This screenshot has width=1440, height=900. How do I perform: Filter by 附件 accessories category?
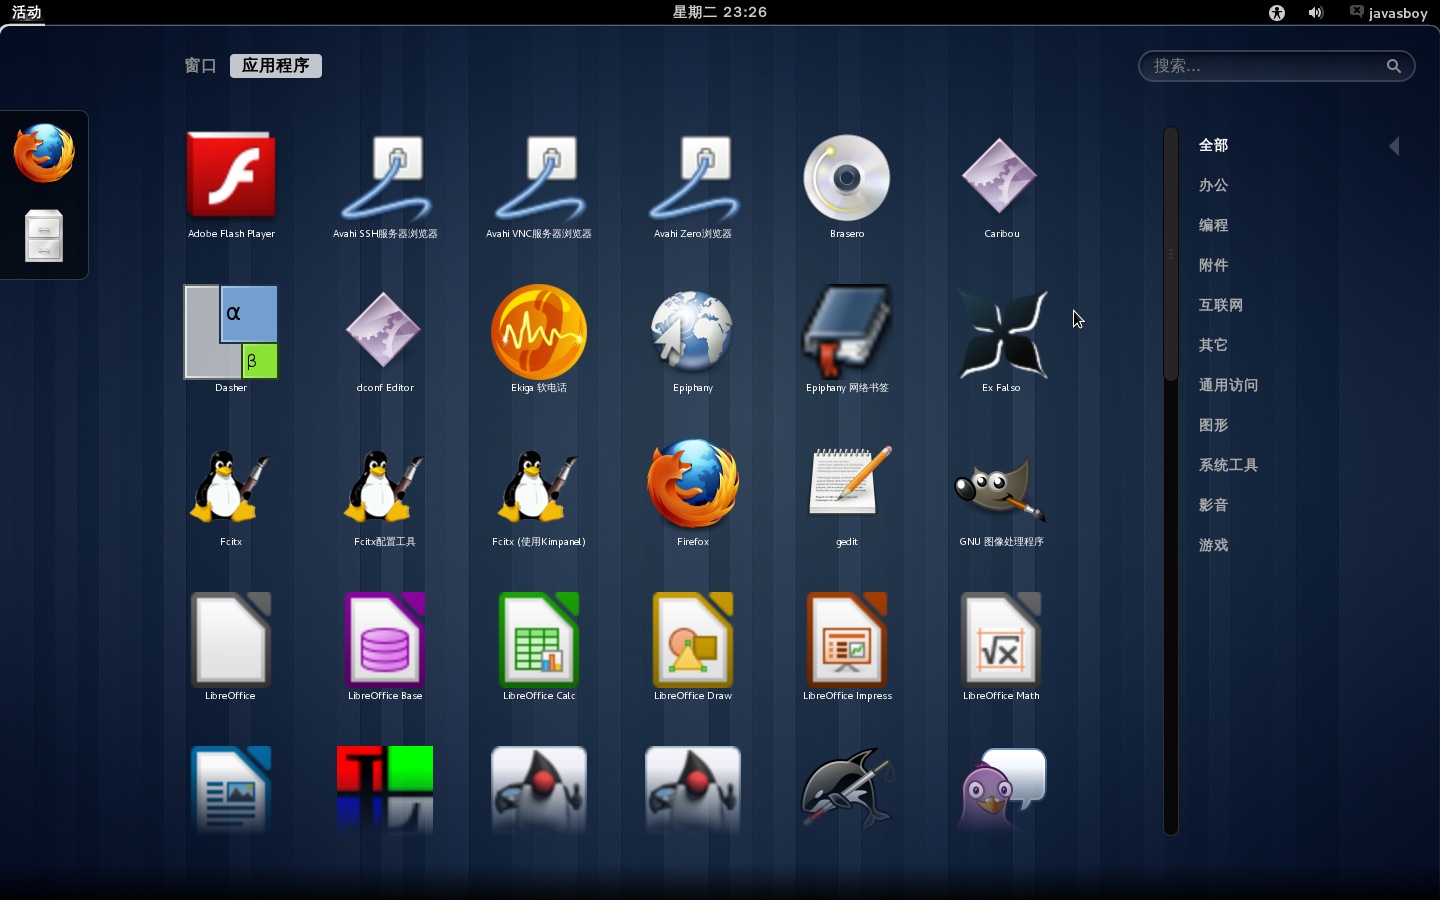[1213, 265]
